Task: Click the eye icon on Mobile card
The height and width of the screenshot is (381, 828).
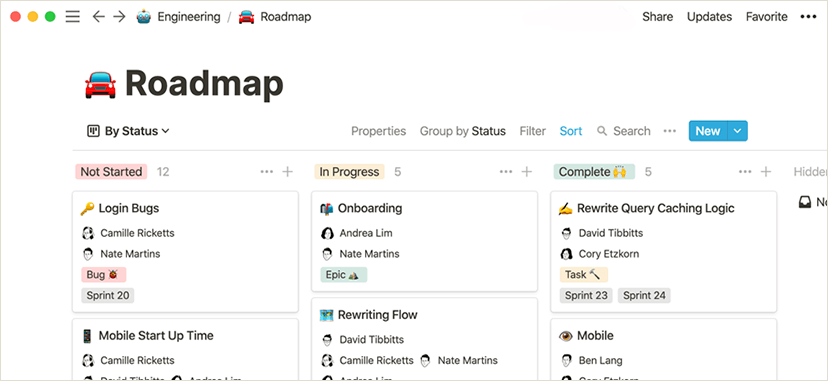Action: pyautogui.click(x=566, y=336)
